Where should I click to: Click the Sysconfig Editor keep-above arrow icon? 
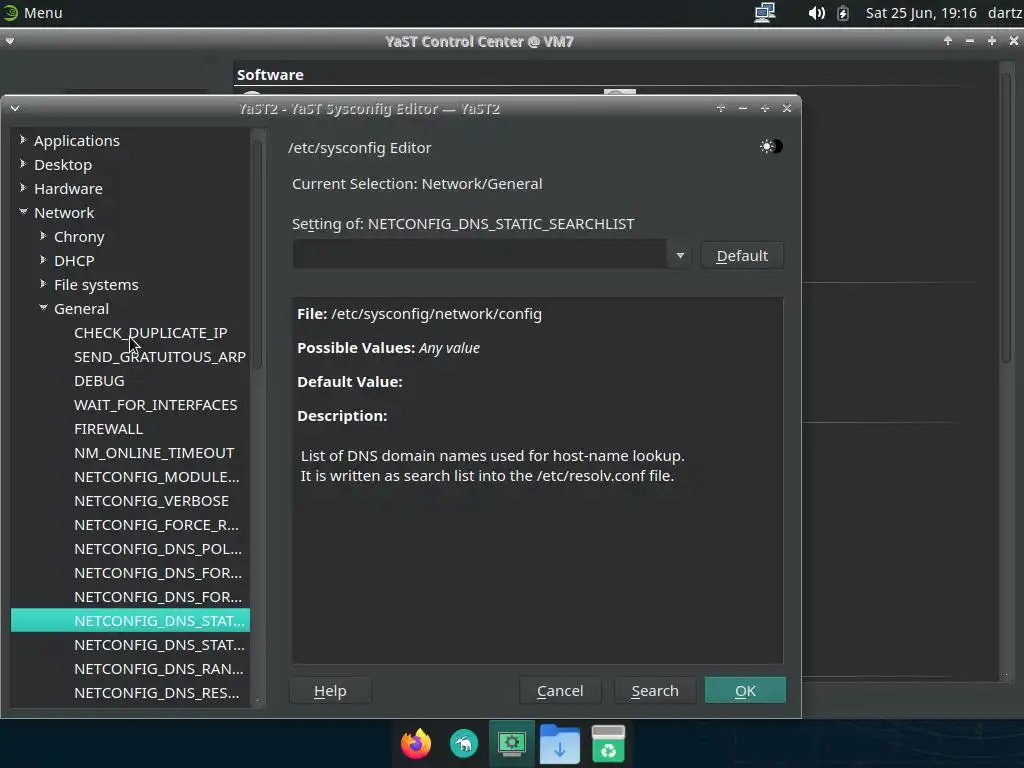click(721, 108)
